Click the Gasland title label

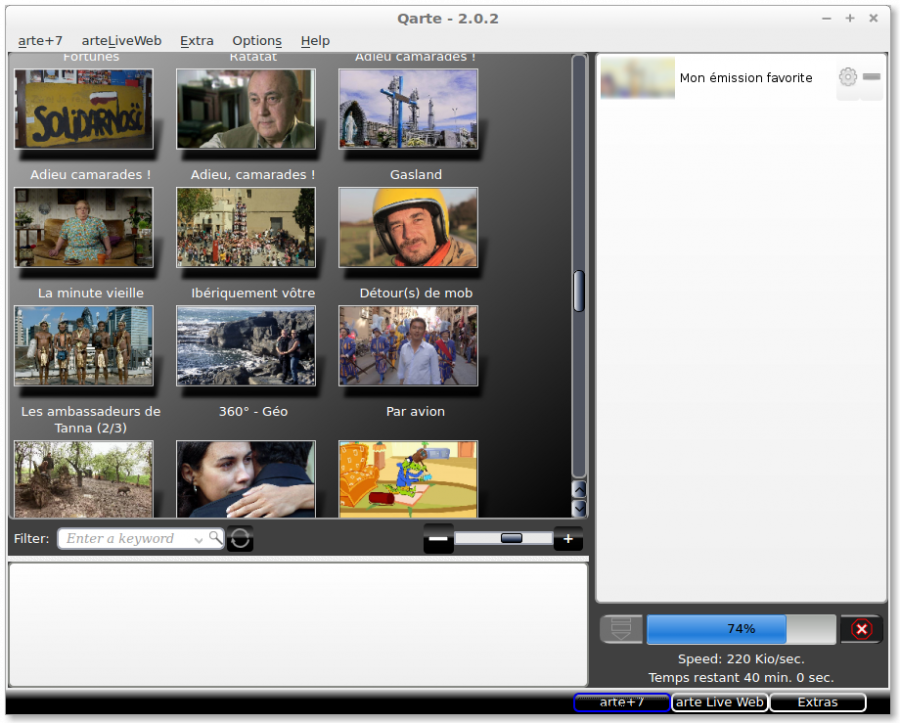point(416,174)
